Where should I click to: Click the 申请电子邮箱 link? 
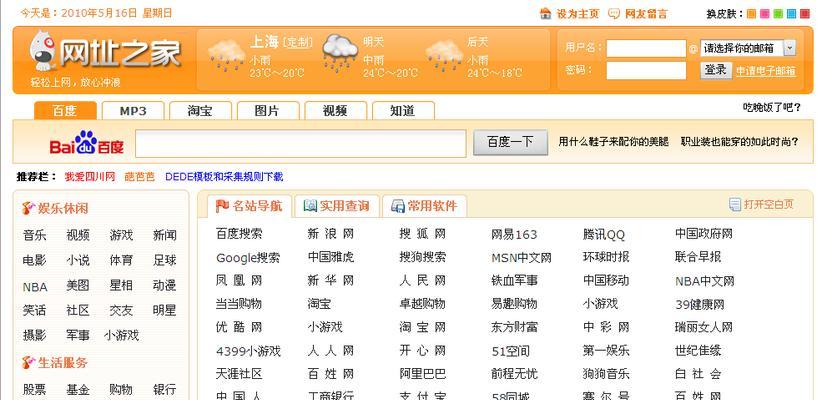click(x=765, y=71)
